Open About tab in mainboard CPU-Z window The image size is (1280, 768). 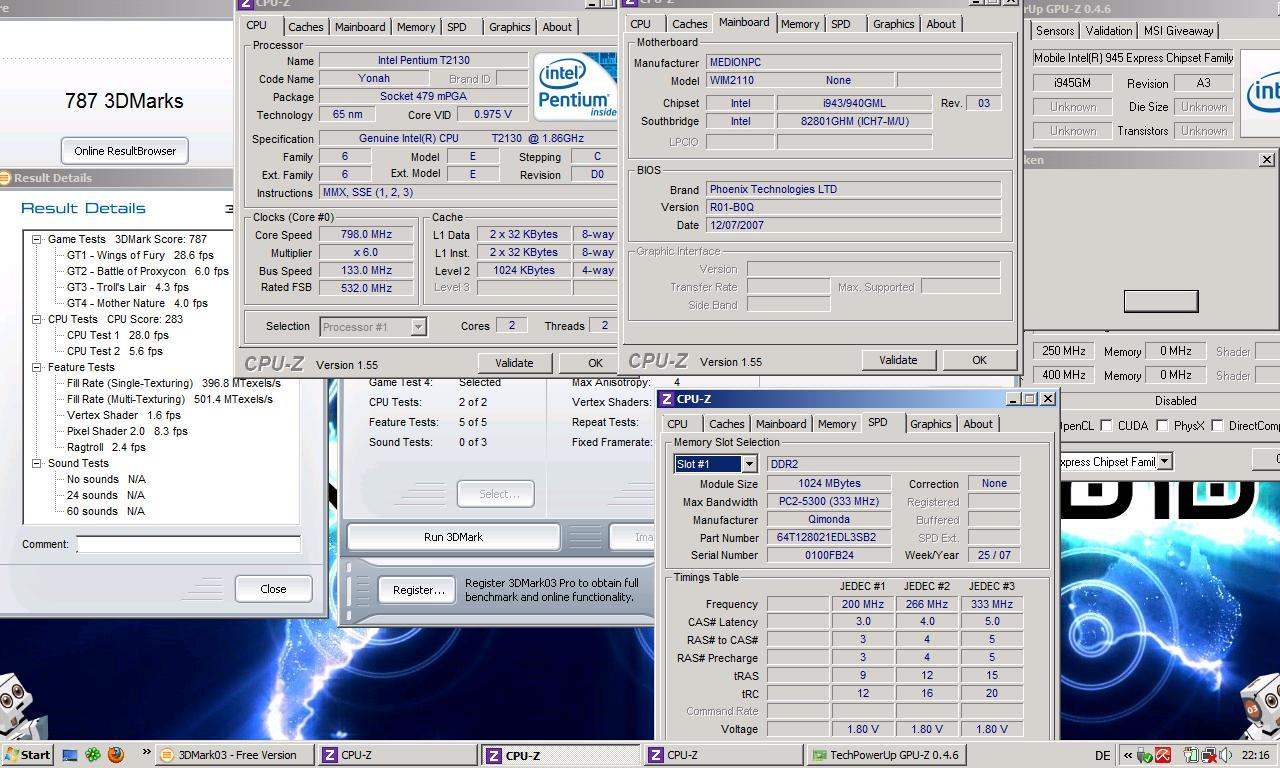[x=941, y=24]
